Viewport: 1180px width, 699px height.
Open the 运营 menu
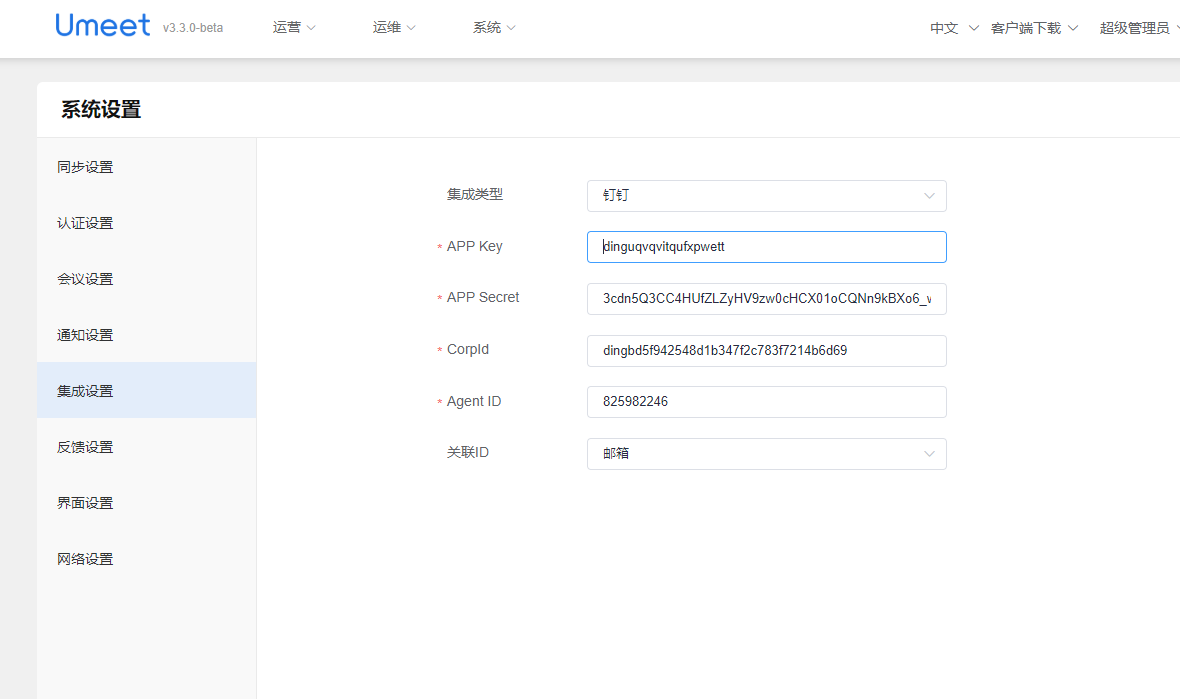(293, 28)
